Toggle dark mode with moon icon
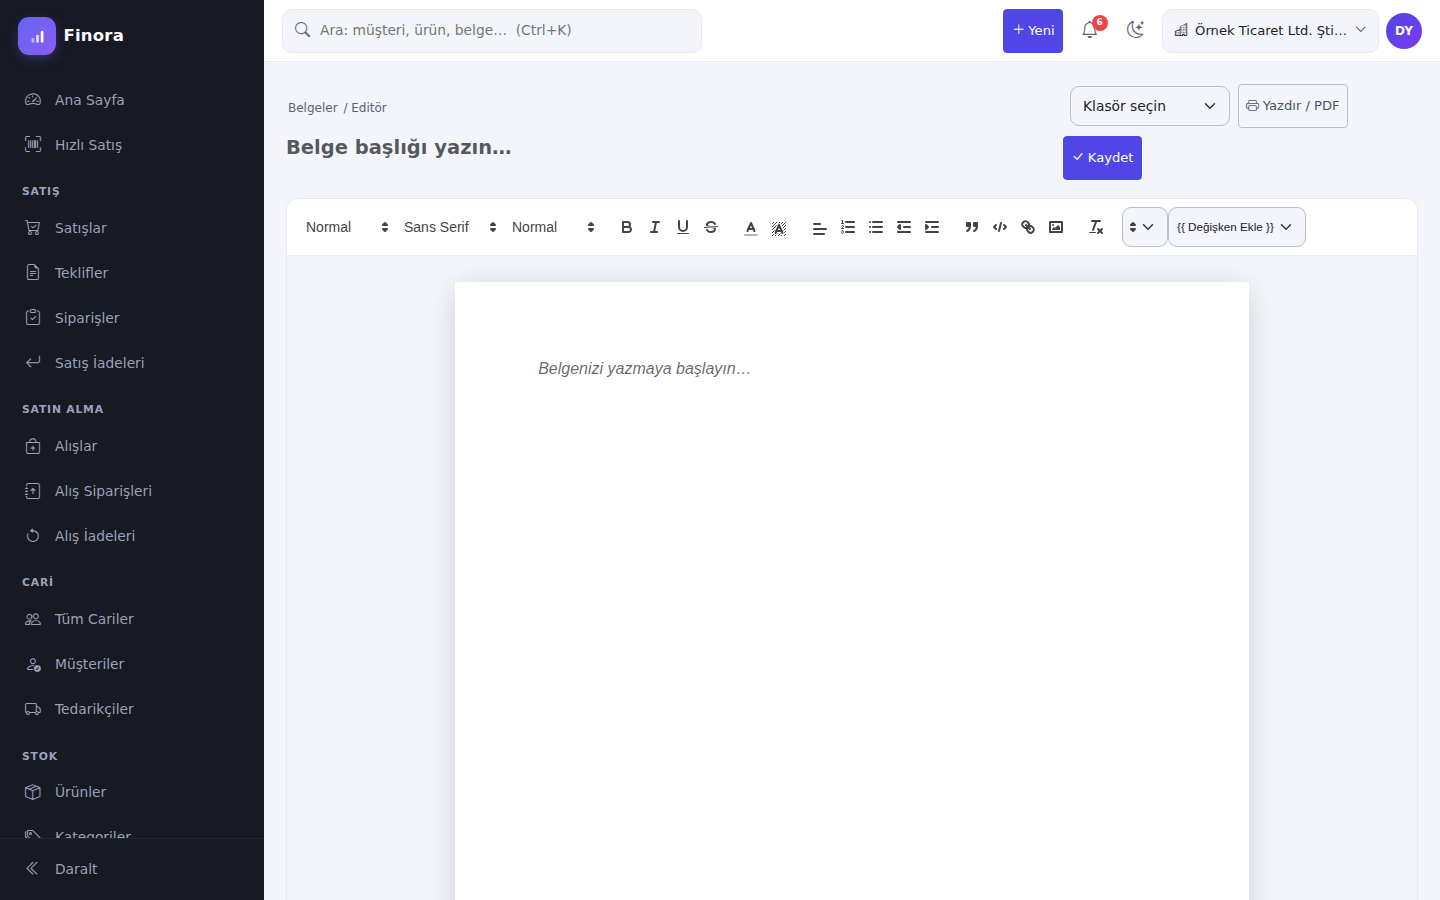The image size is (1440, 900). coord(1135,30)
